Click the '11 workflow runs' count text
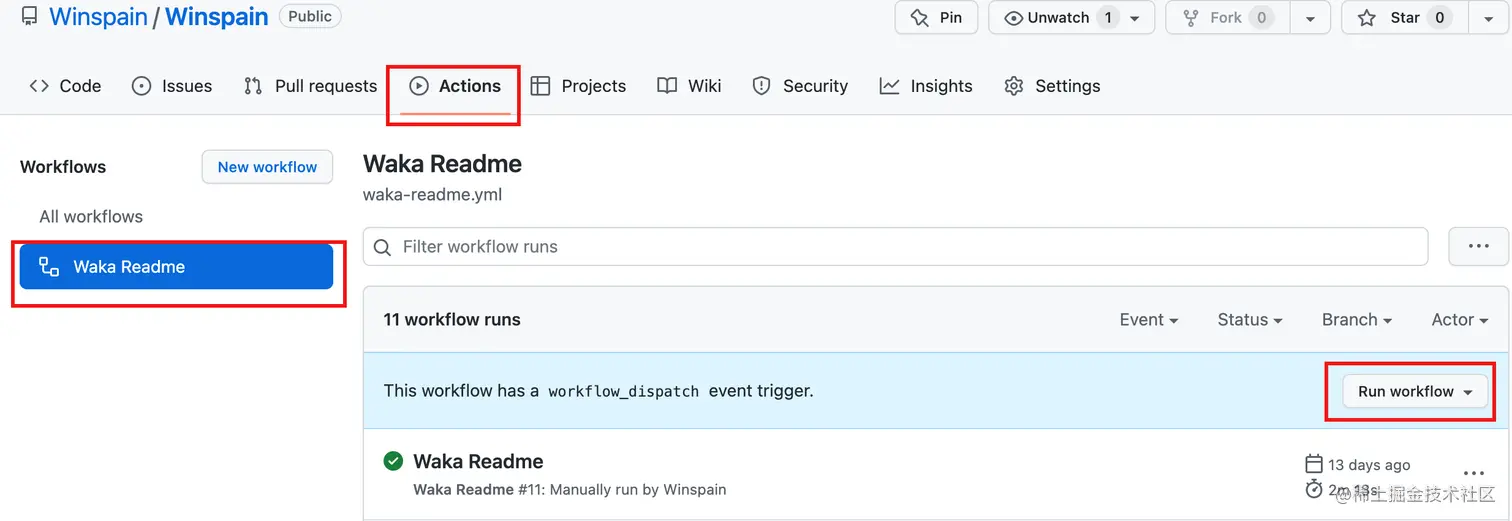 (x=452, y=320)
